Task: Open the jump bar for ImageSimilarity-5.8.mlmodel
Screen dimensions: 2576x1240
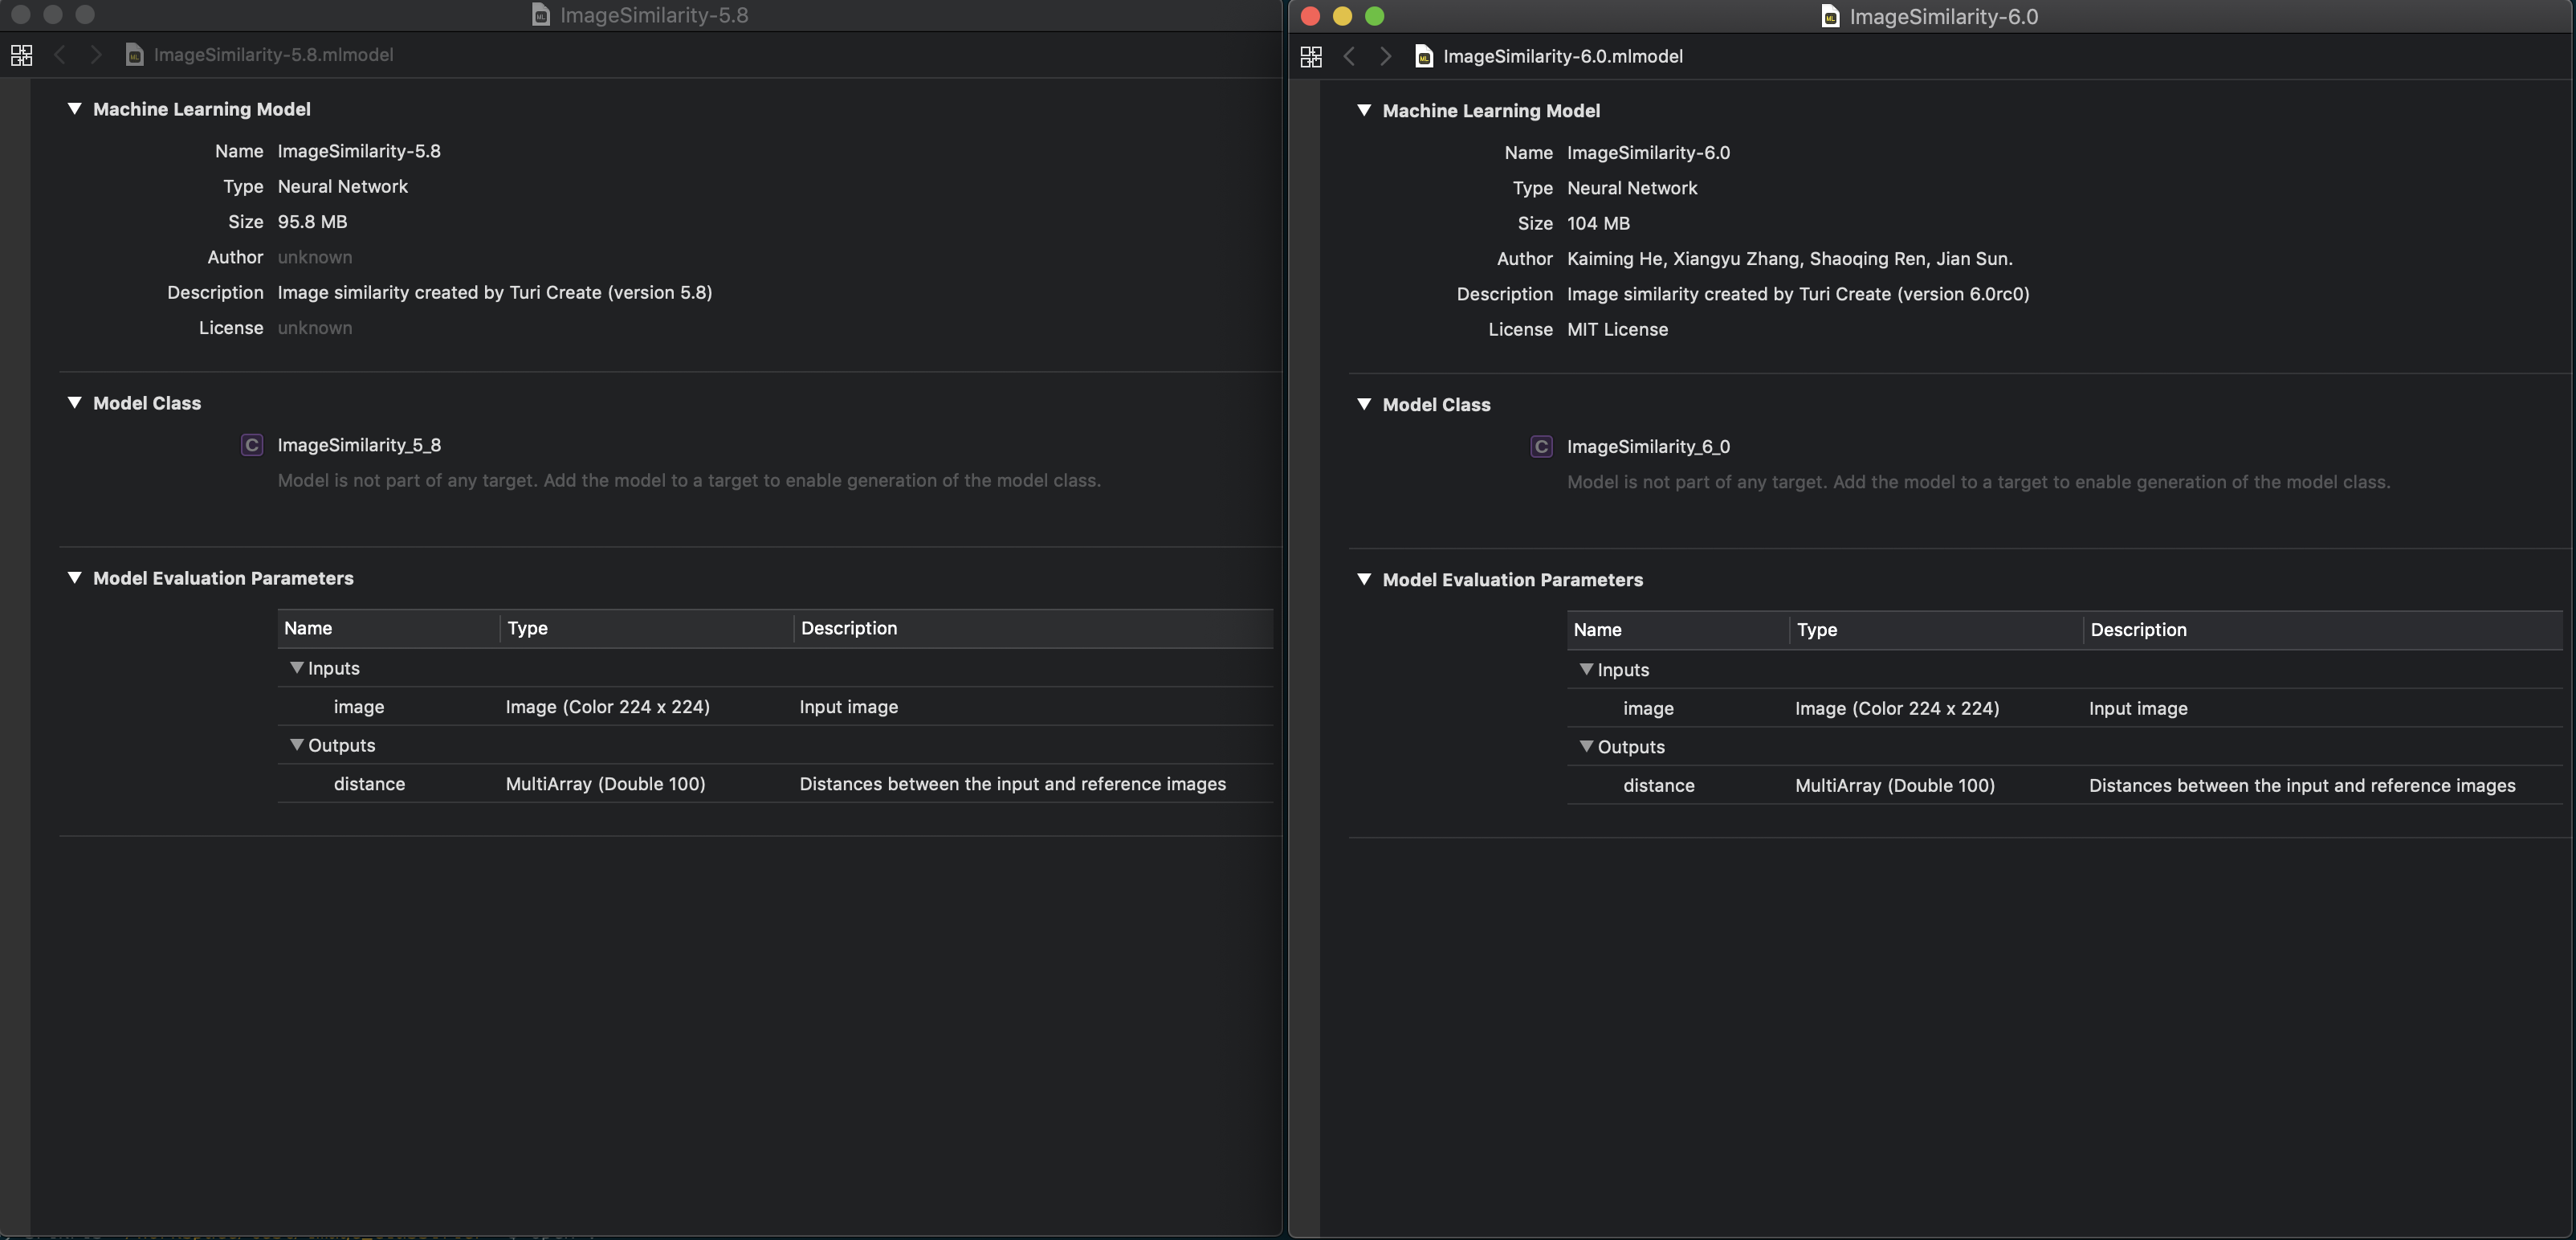Action: (x=273, y=55)
